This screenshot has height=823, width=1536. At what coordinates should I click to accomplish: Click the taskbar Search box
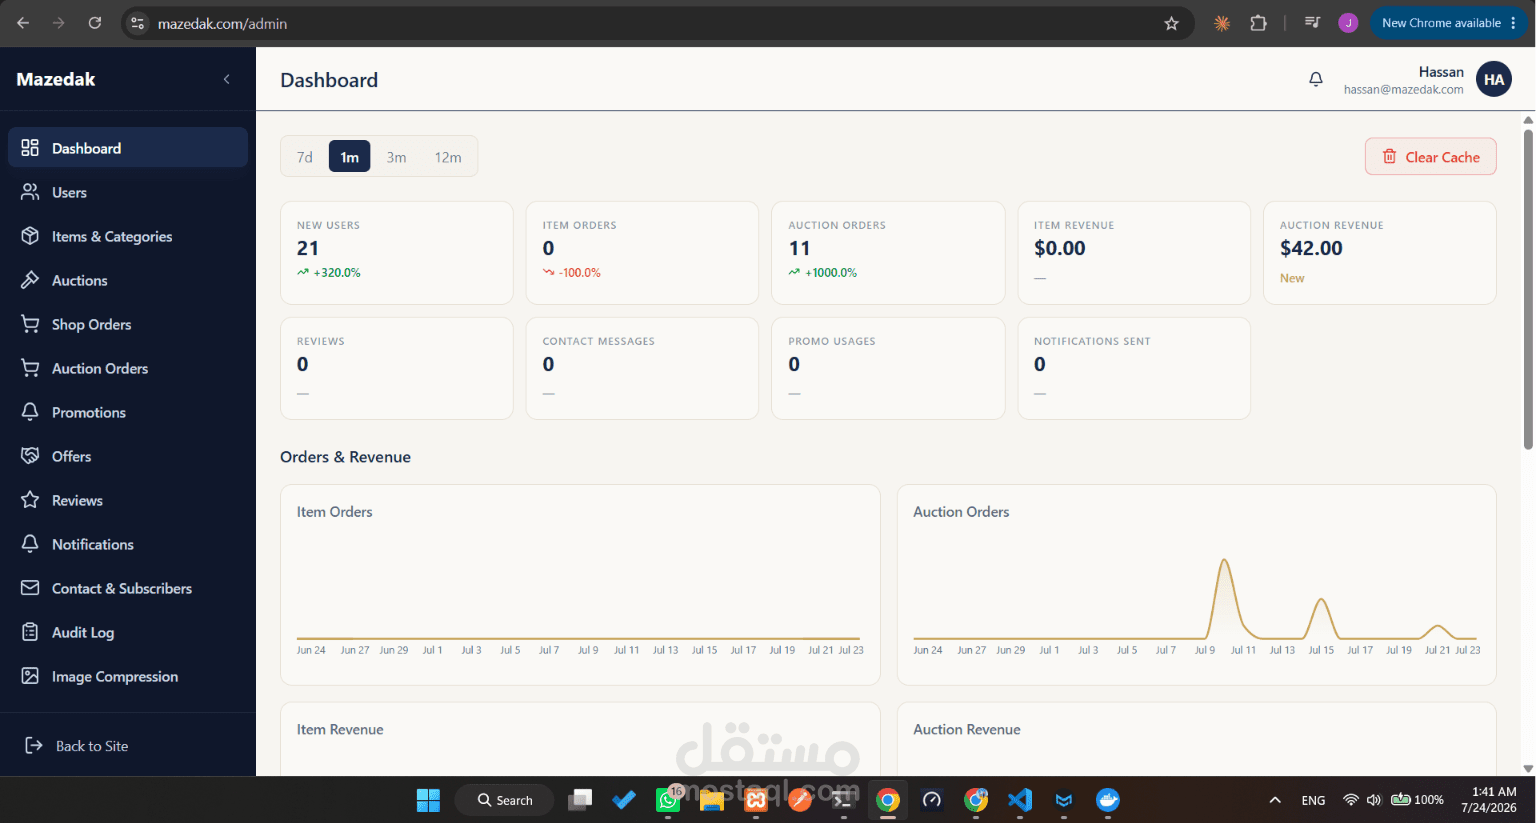504,800
